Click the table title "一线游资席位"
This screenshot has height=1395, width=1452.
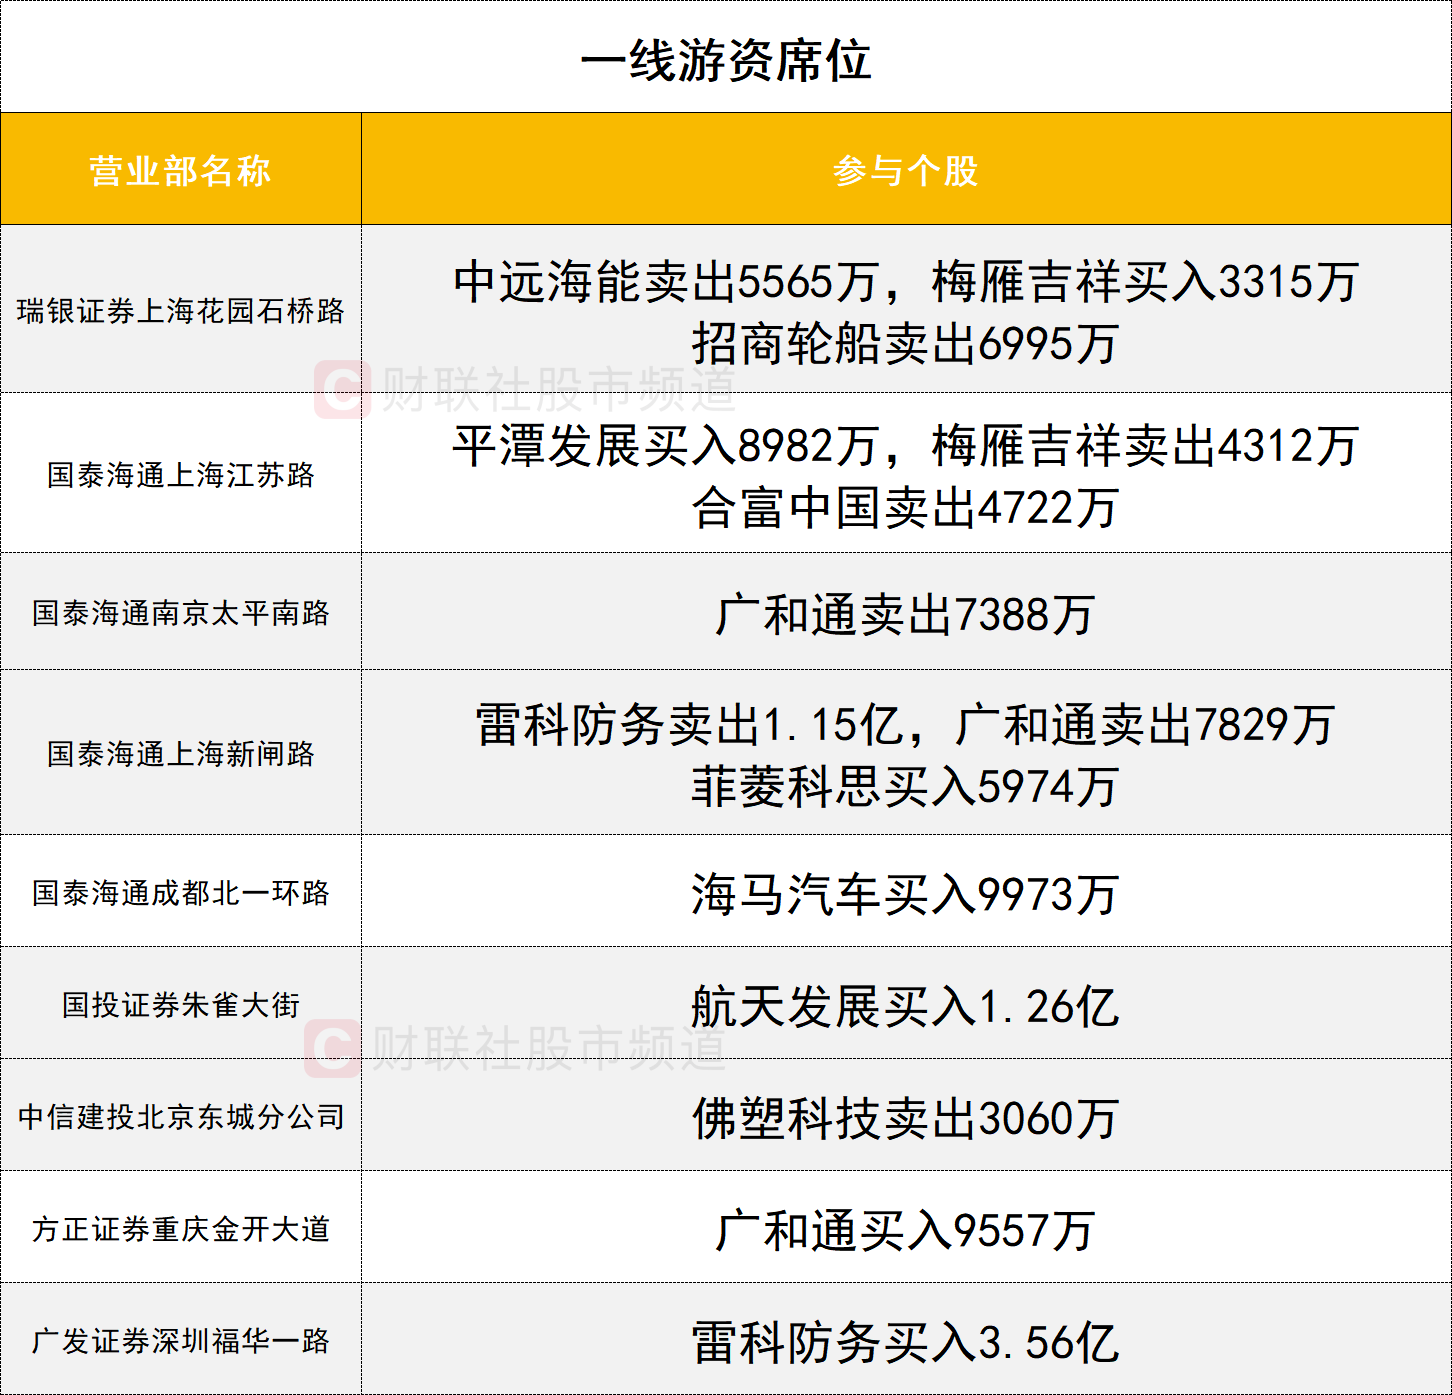click(x=726, y=60)
